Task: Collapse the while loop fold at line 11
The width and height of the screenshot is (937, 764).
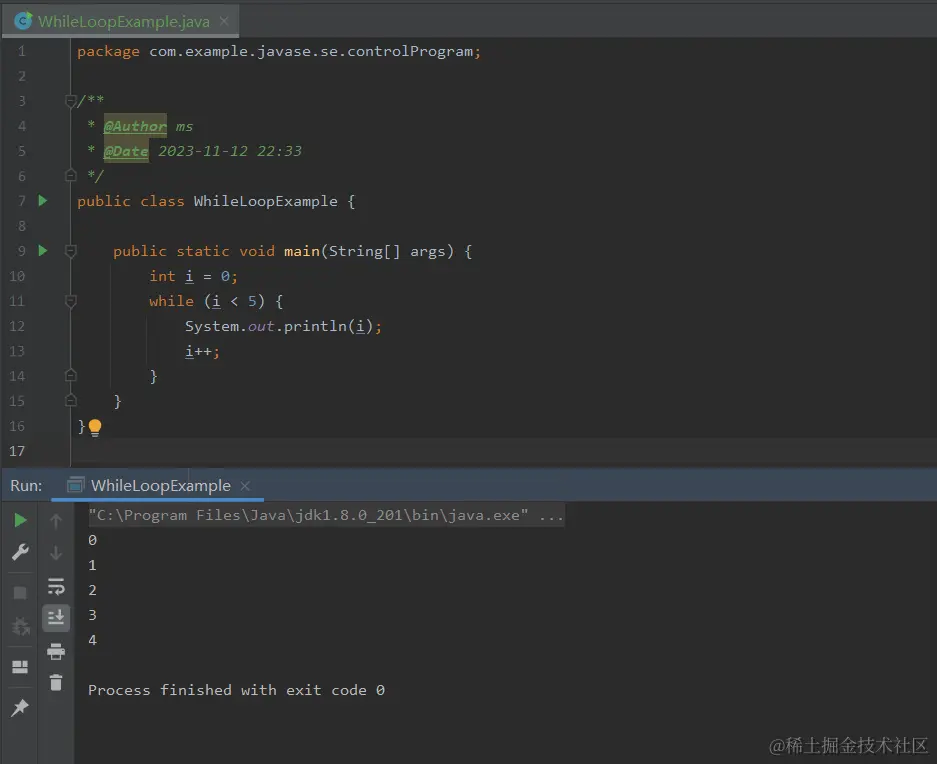Action: tap(71, 301)
